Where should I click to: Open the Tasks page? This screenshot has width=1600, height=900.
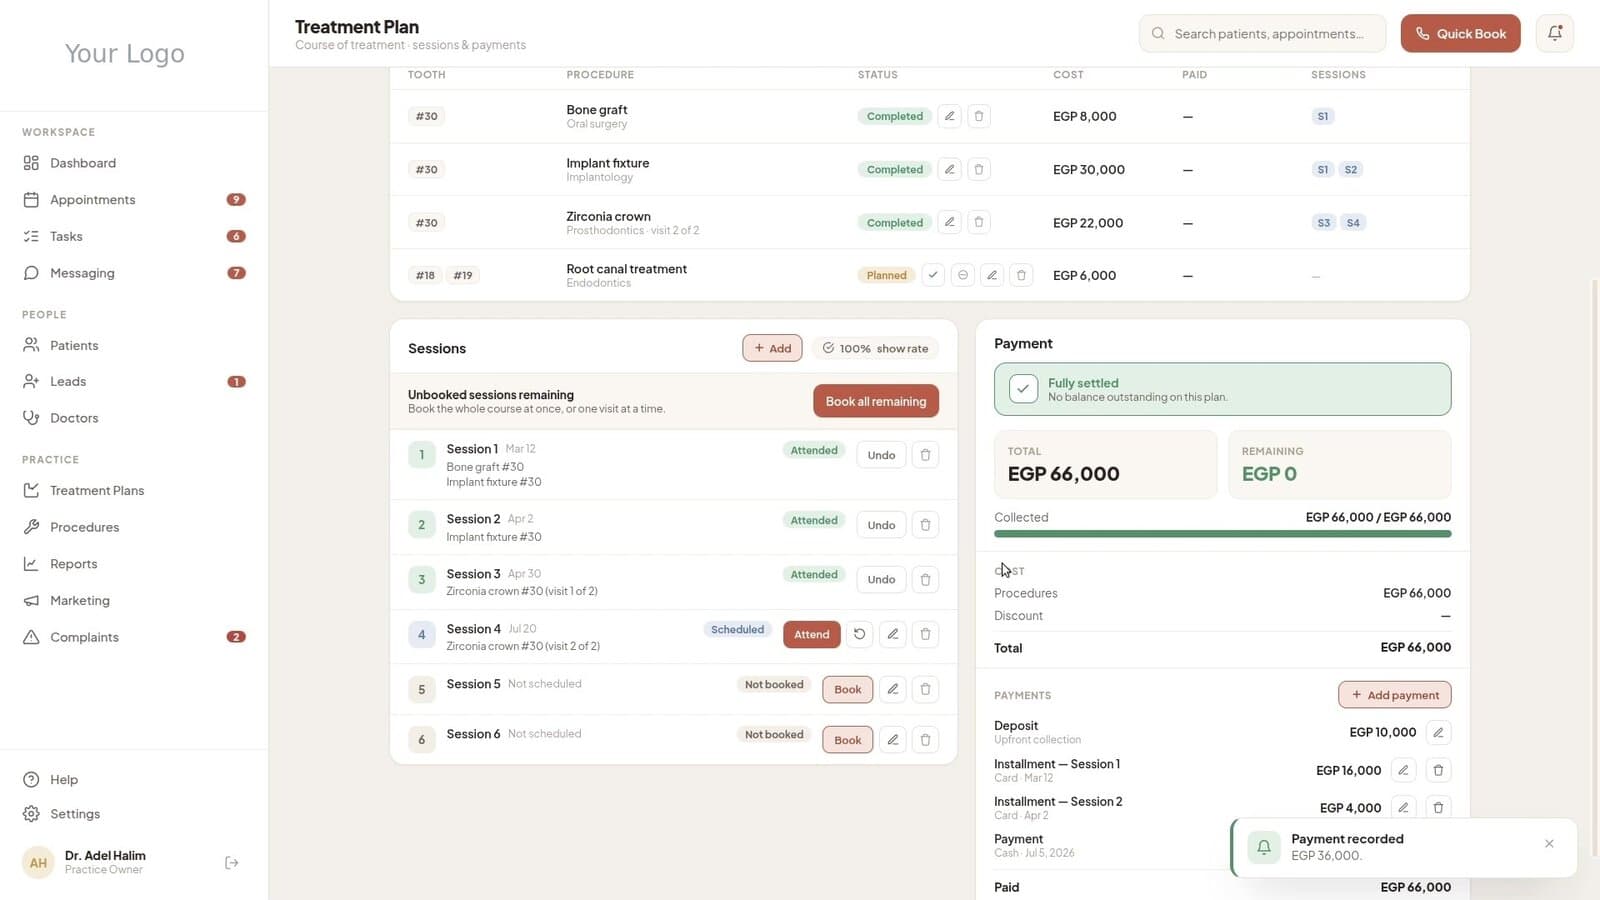(x=134, y=236)
